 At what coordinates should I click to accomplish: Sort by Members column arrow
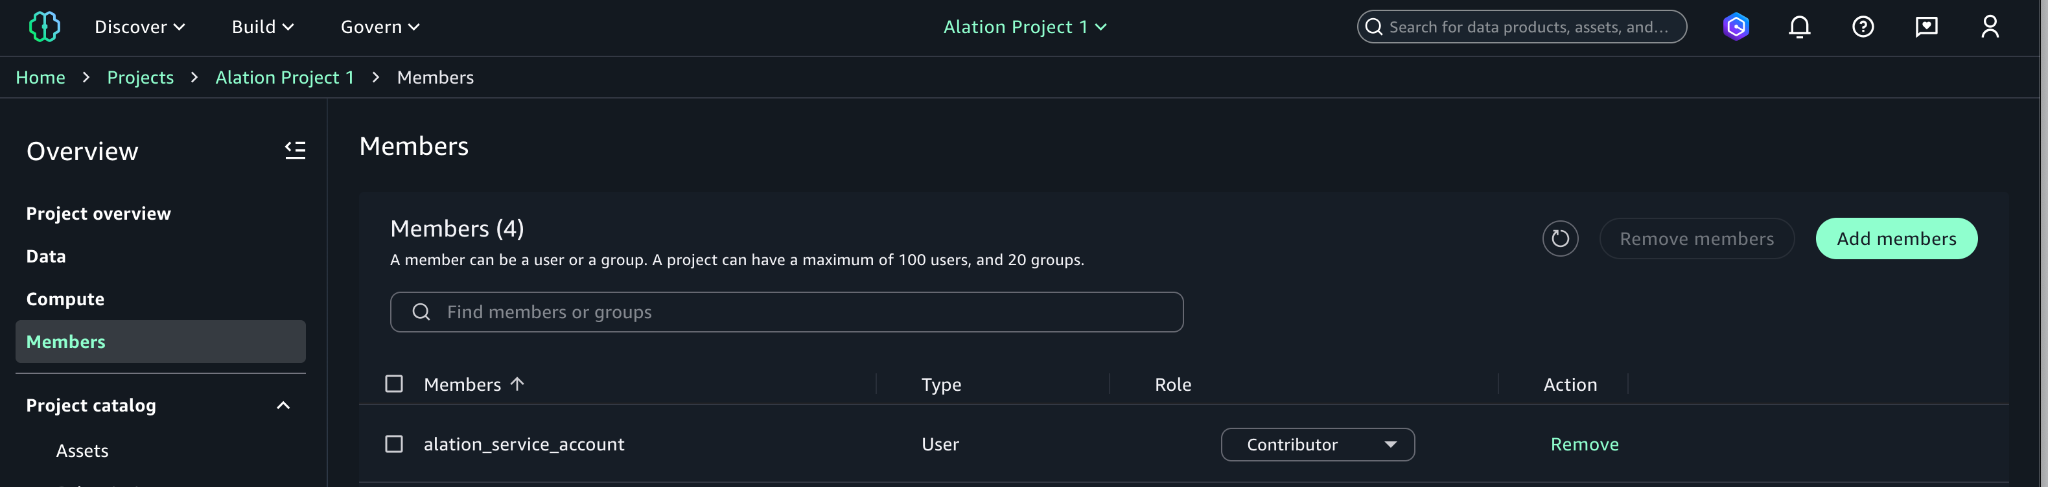[517, 384]
